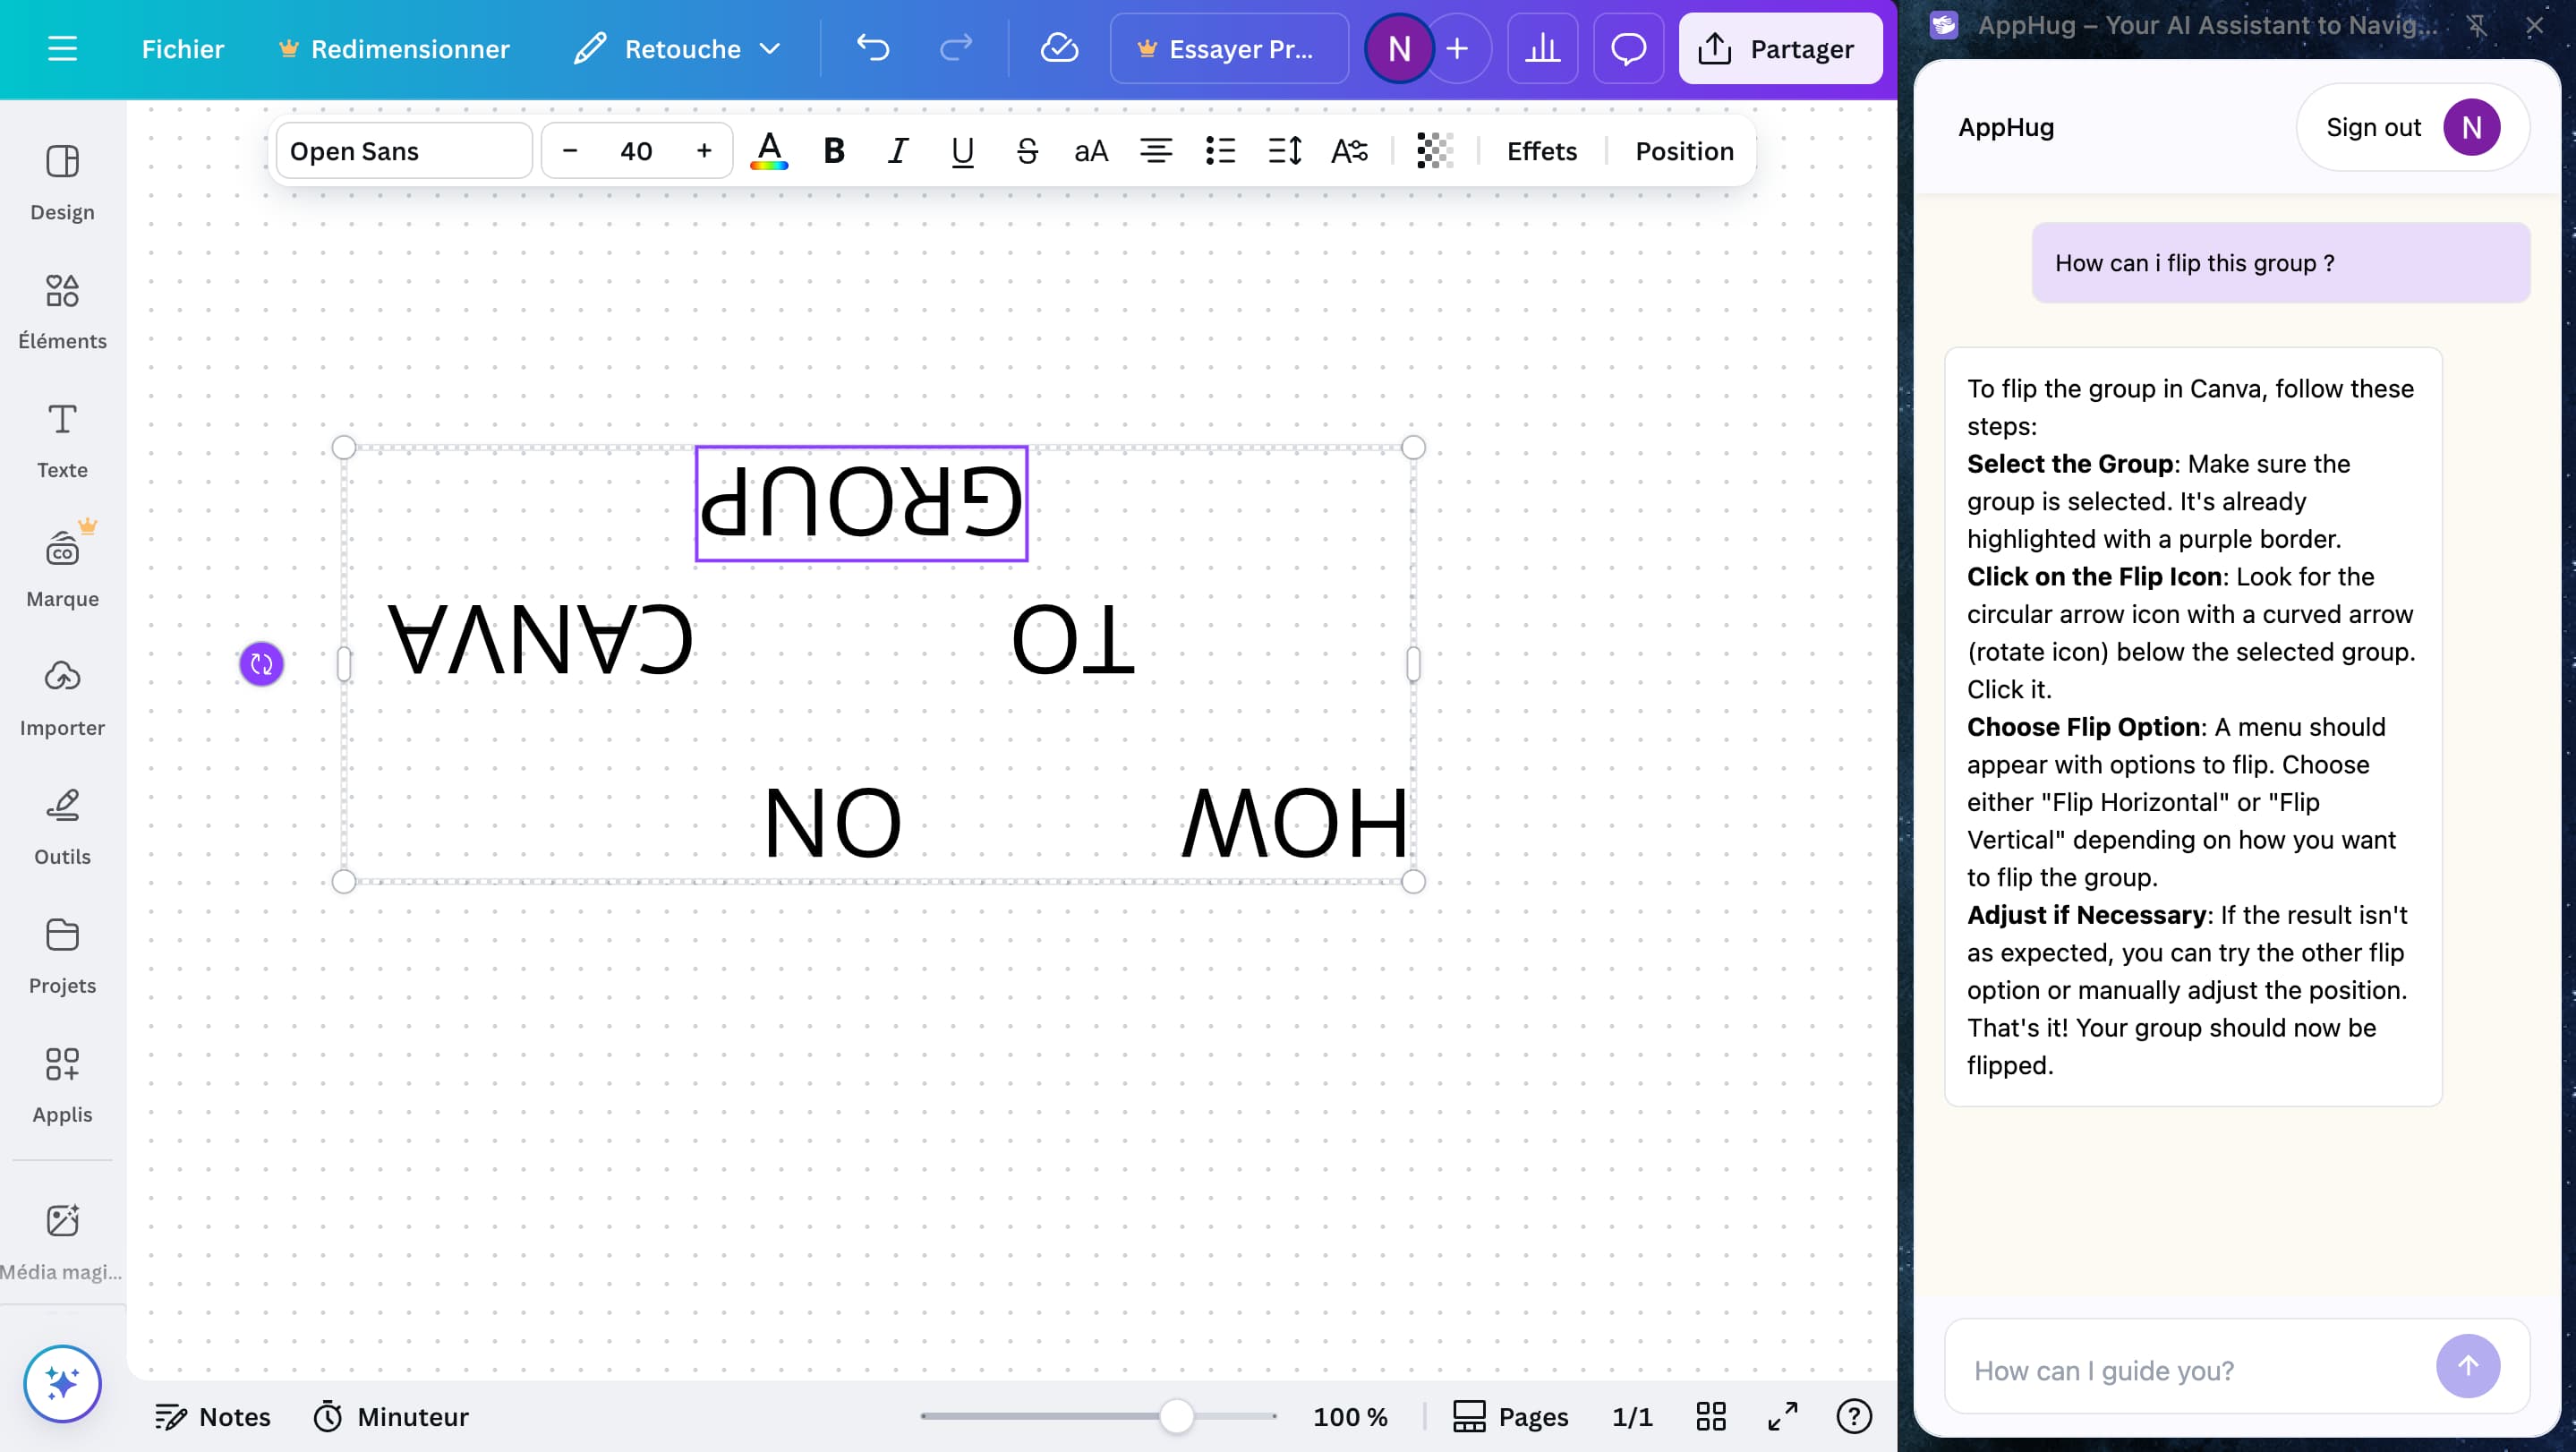Screen dimensions: 2576x1452
Task: Decrease font size with minus button
Action: pos(570,151)
